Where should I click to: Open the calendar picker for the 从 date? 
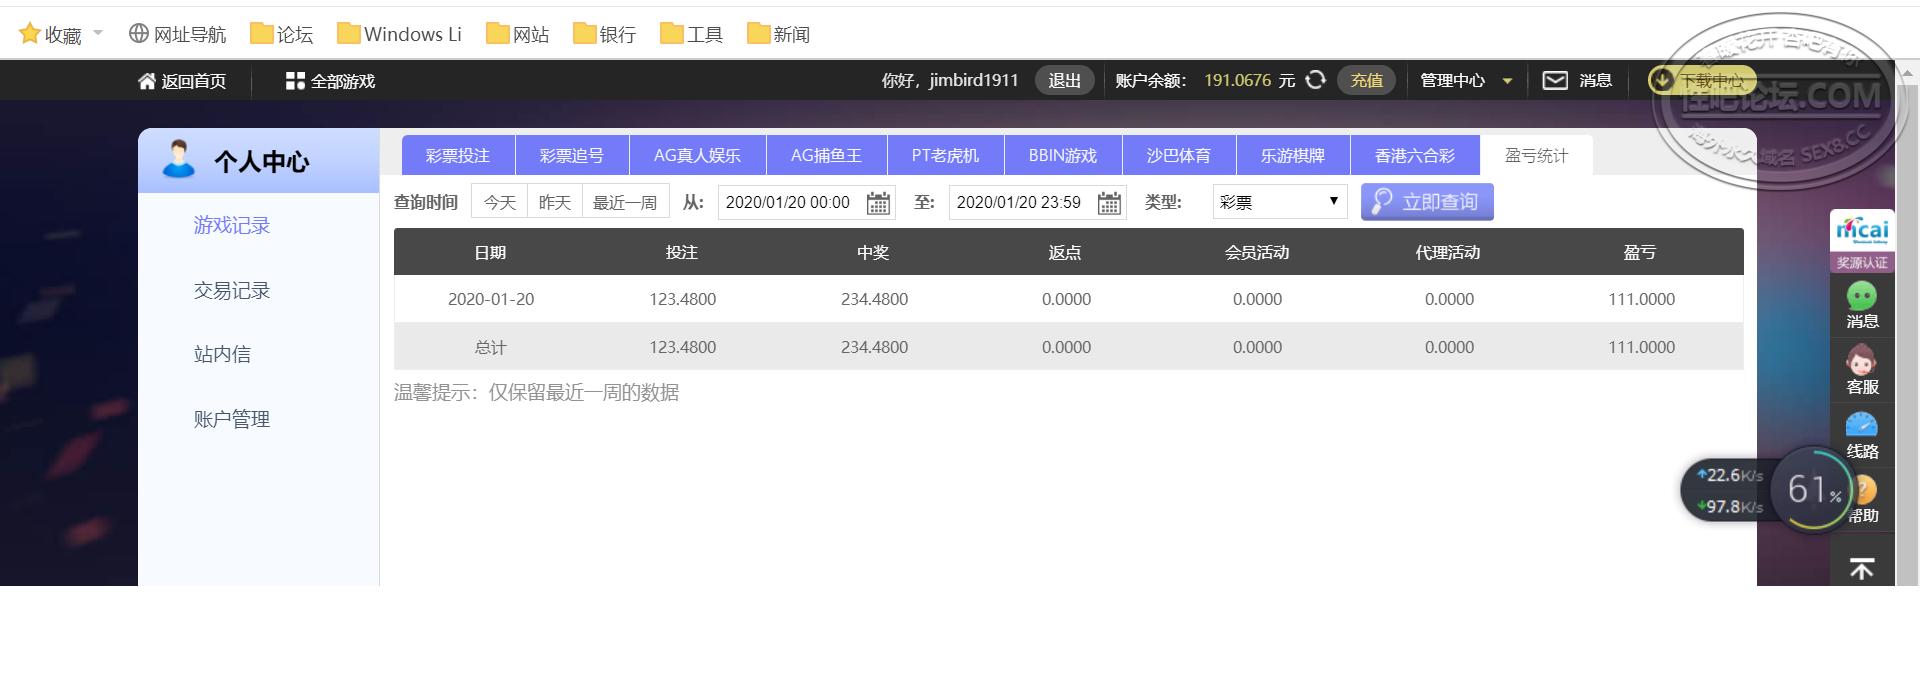tap(878, 203)
